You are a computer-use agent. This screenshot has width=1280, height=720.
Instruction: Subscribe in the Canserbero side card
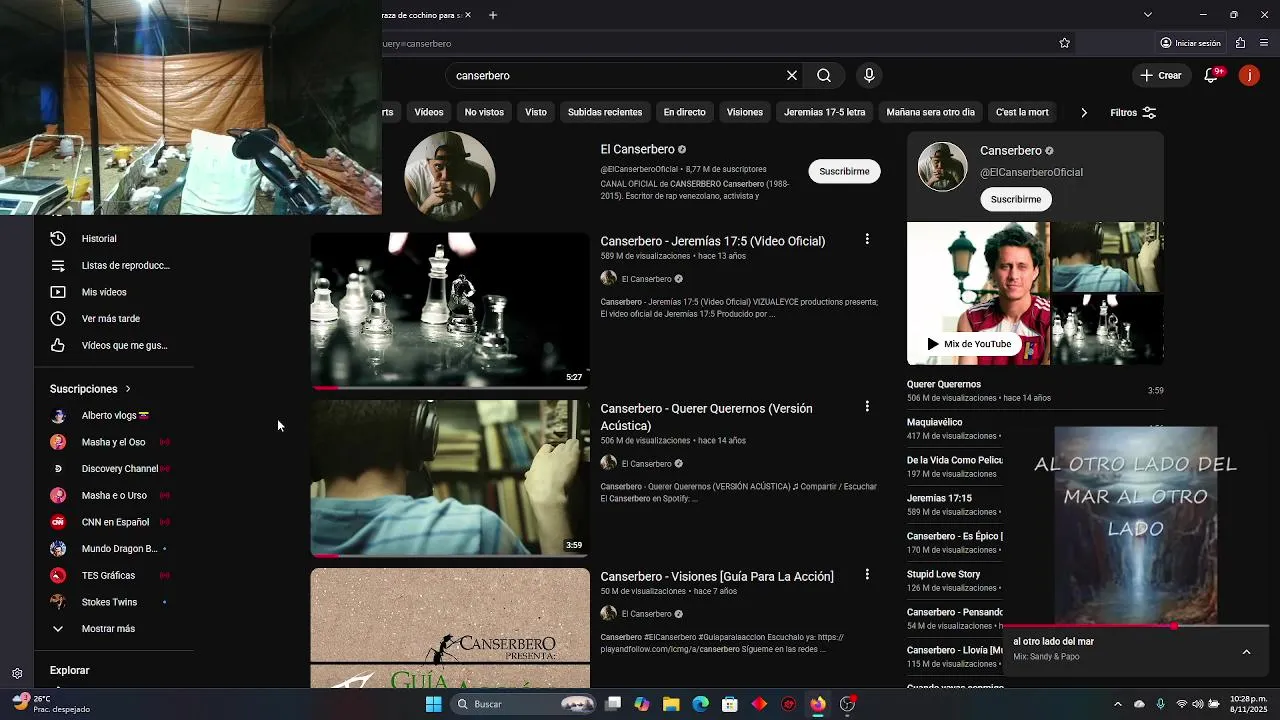click(1016, 199)
